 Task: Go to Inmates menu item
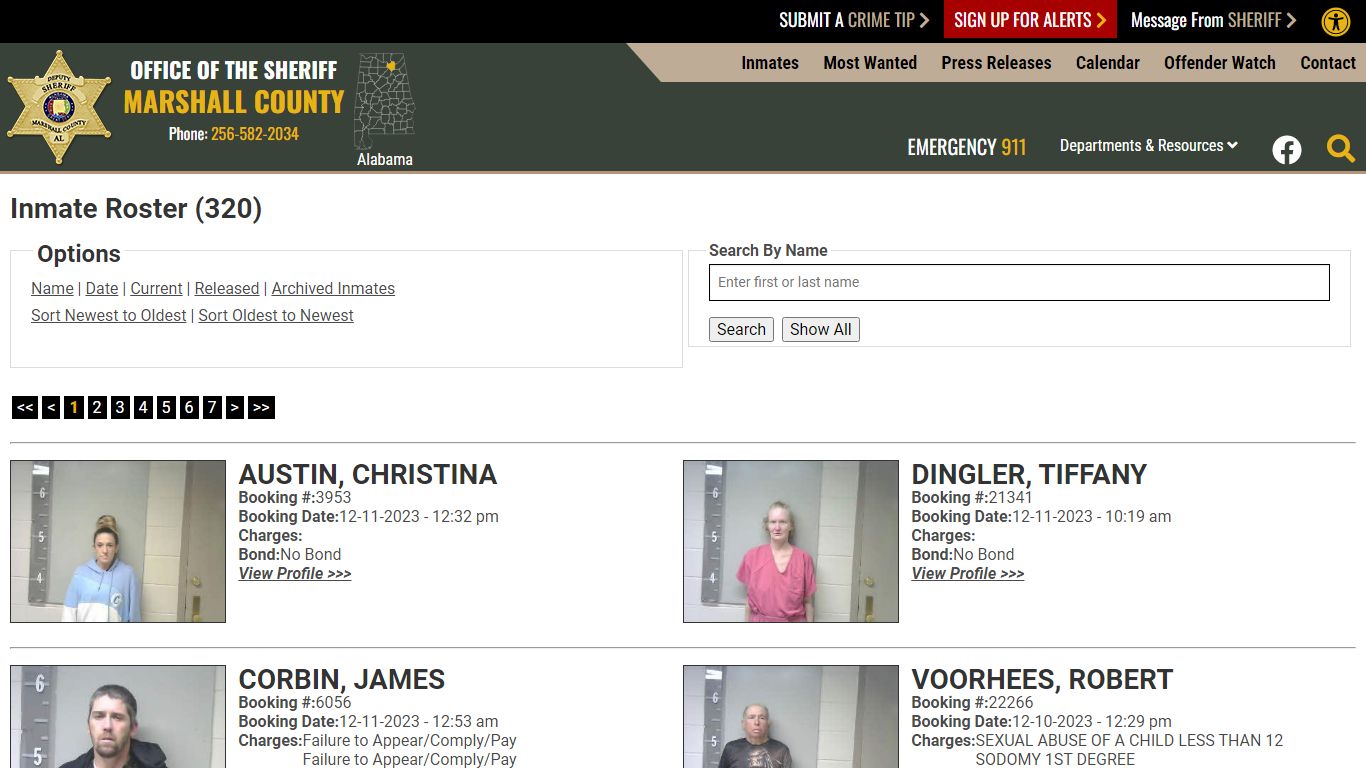pos(770,62)
